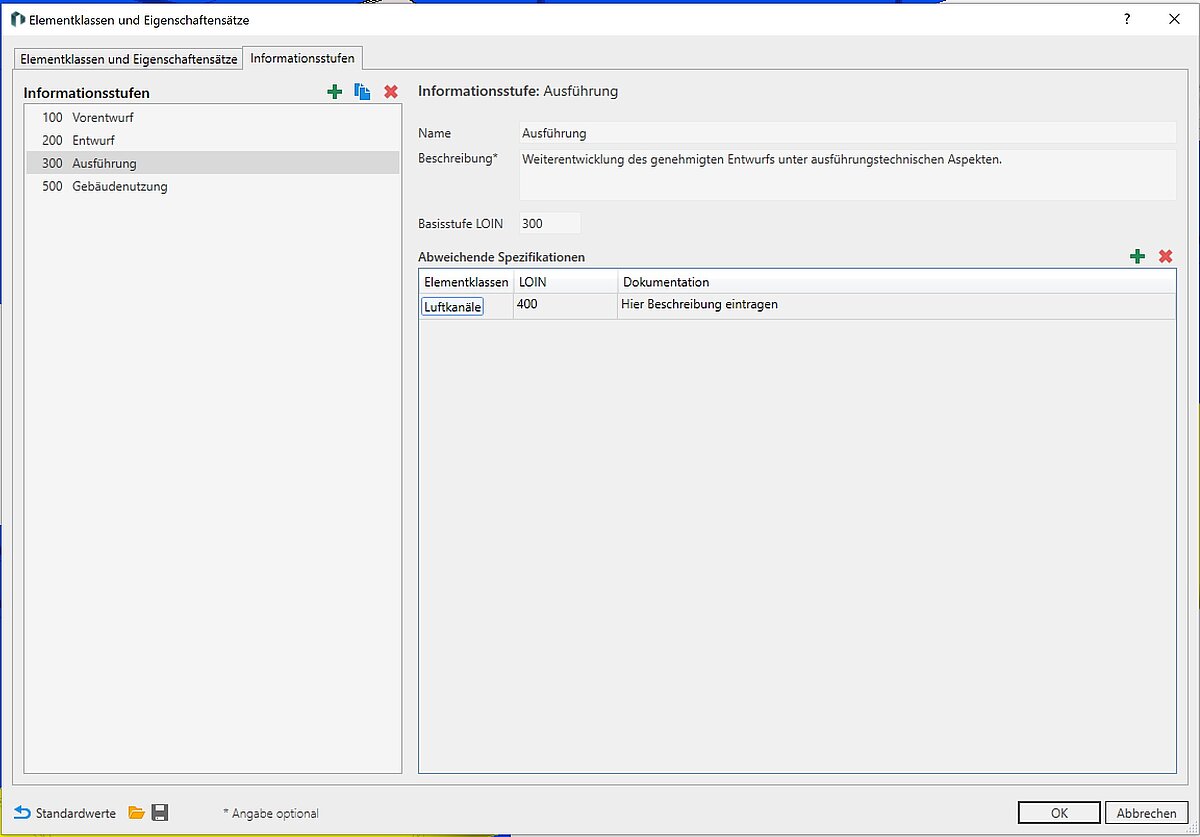Remove the selected Abweichende Spezifikation row
The width and height of the screenshot is (1200, 837).
pos(1165,257)
